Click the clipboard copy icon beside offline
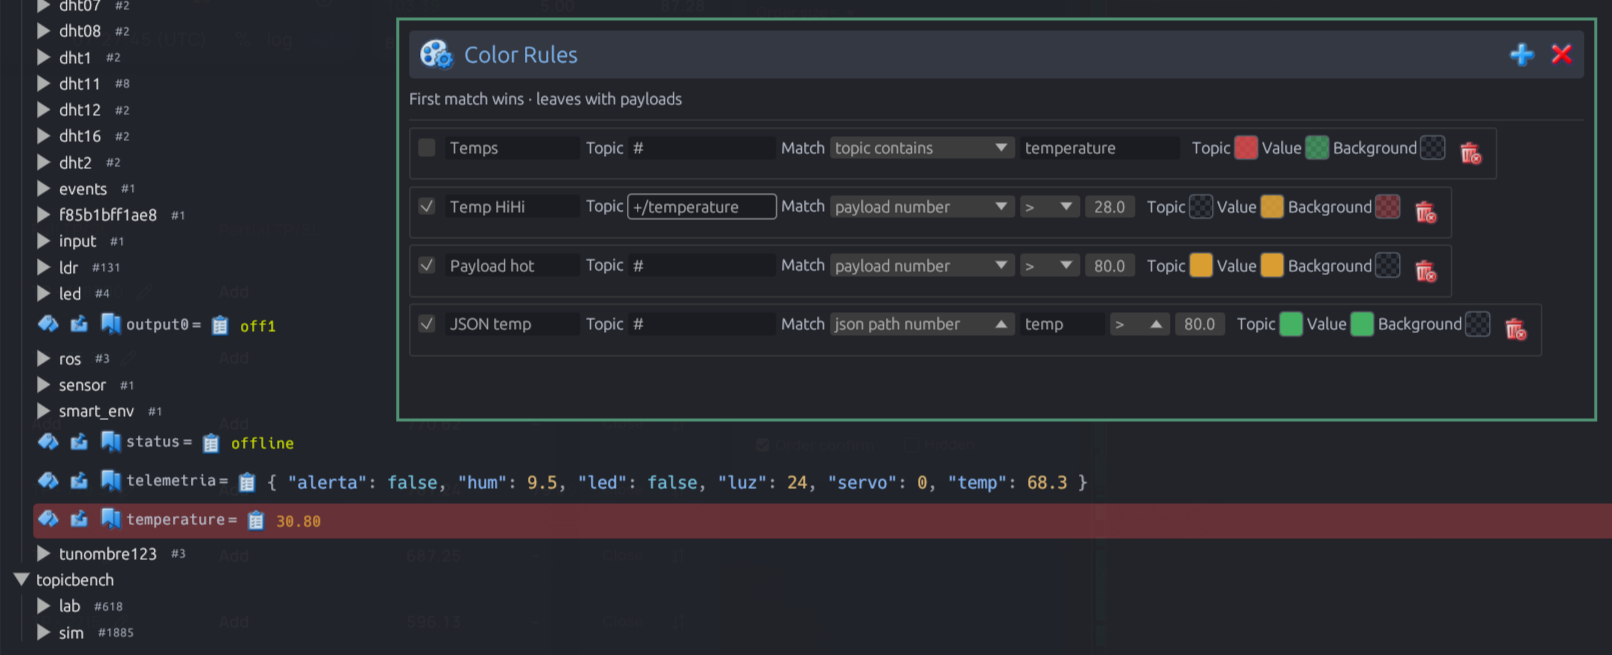Viewport: 1612px width, 655px height. [x=211, y=443]
